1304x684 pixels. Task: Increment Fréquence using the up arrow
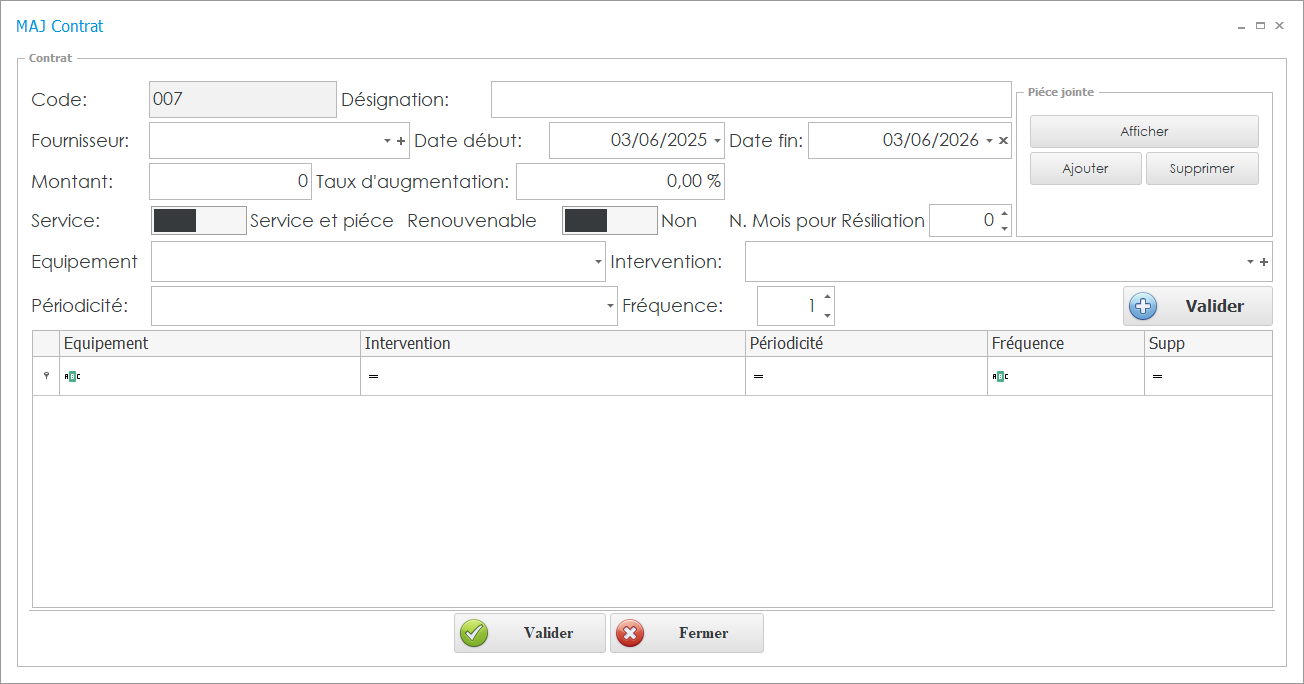click(x=827, y=298)
